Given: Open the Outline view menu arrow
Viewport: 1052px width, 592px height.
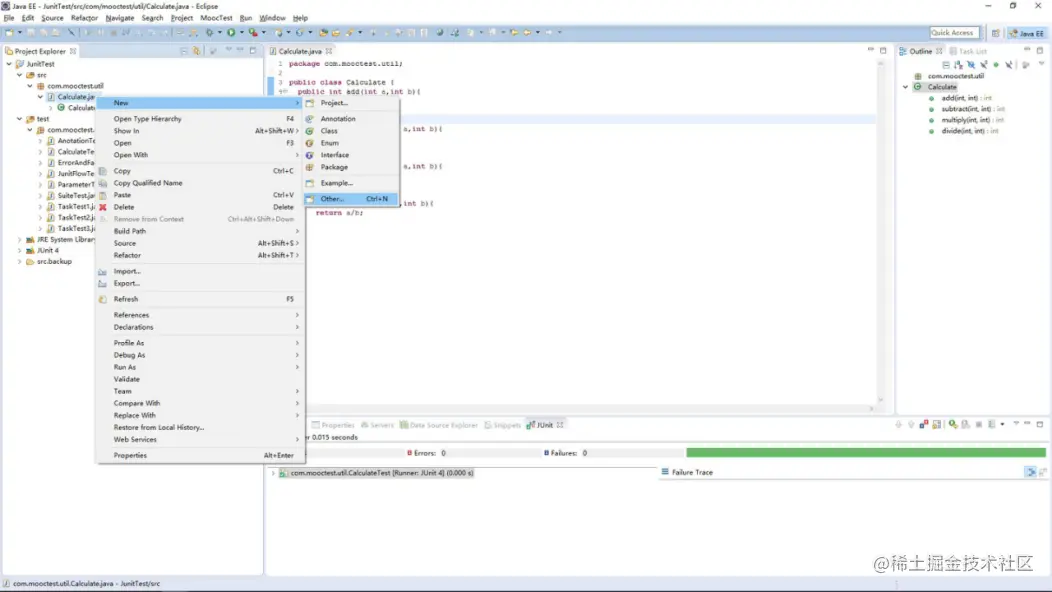Looking at the screenshot, I should click(1041, 64).
